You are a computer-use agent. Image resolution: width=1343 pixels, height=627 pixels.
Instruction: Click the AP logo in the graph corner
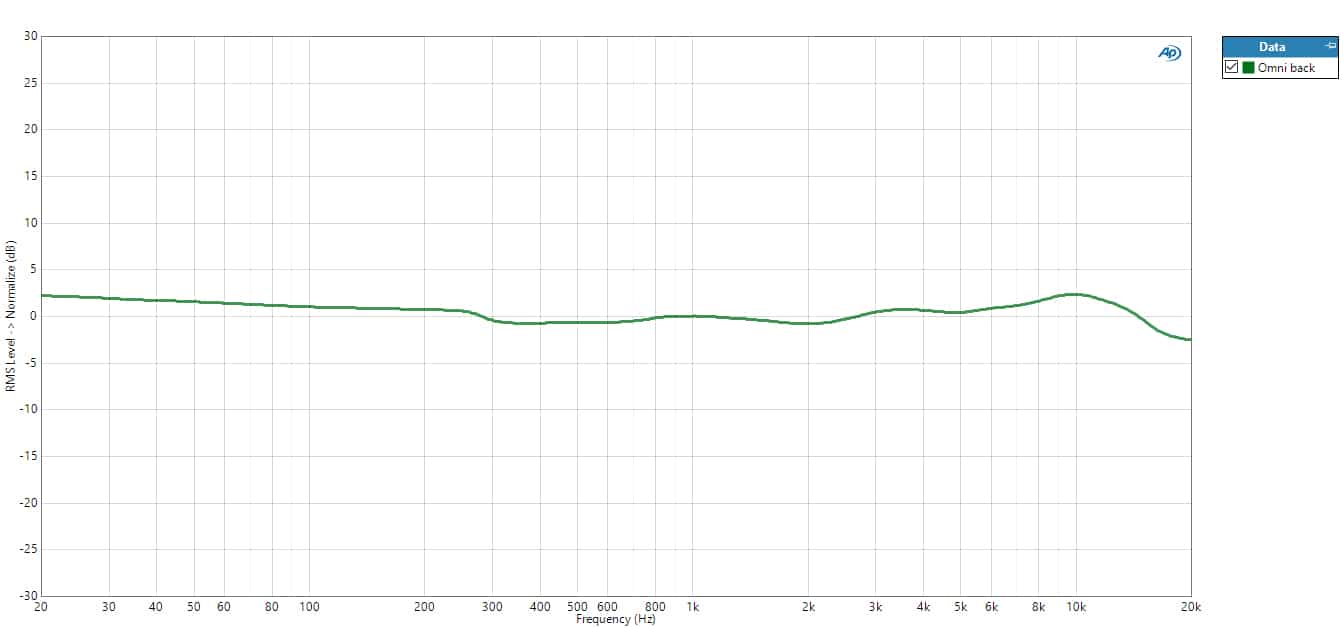tap(1168, 53)
